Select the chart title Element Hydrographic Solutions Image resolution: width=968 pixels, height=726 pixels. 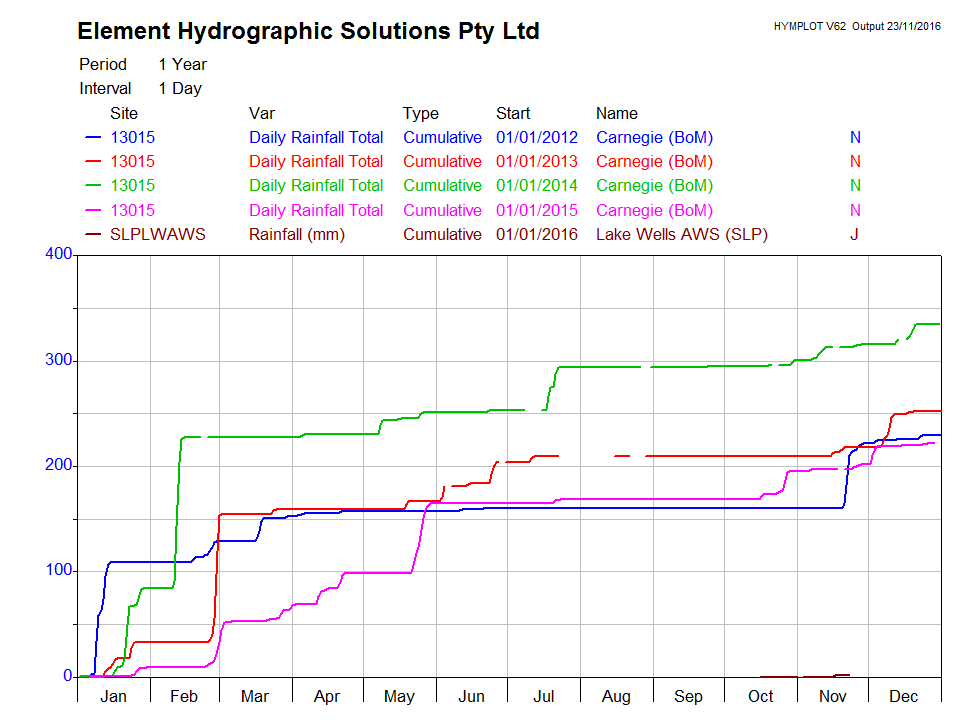pos(308,32)
